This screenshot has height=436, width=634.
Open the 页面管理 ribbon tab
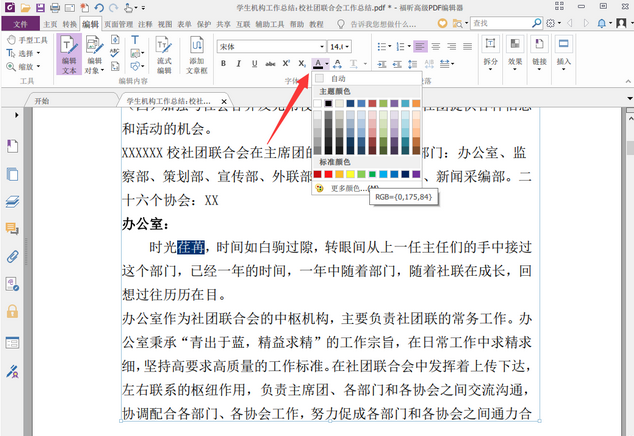(x=119, y=23)
